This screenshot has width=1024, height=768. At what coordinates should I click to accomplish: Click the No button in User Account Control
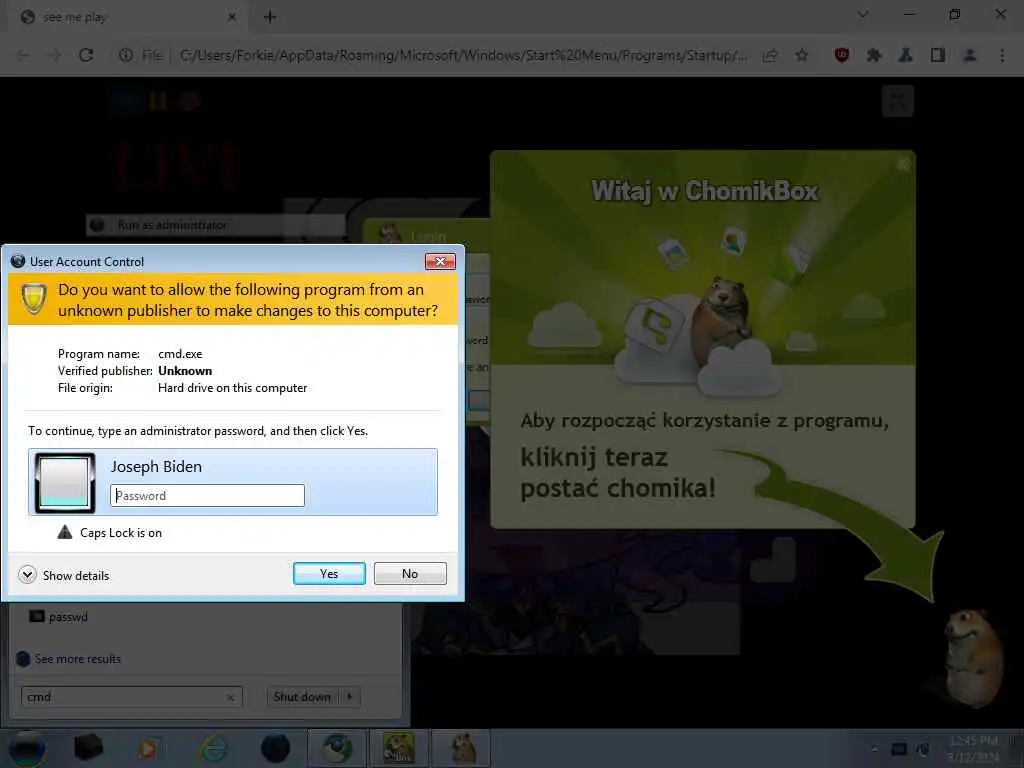click(x=410, y=573)
